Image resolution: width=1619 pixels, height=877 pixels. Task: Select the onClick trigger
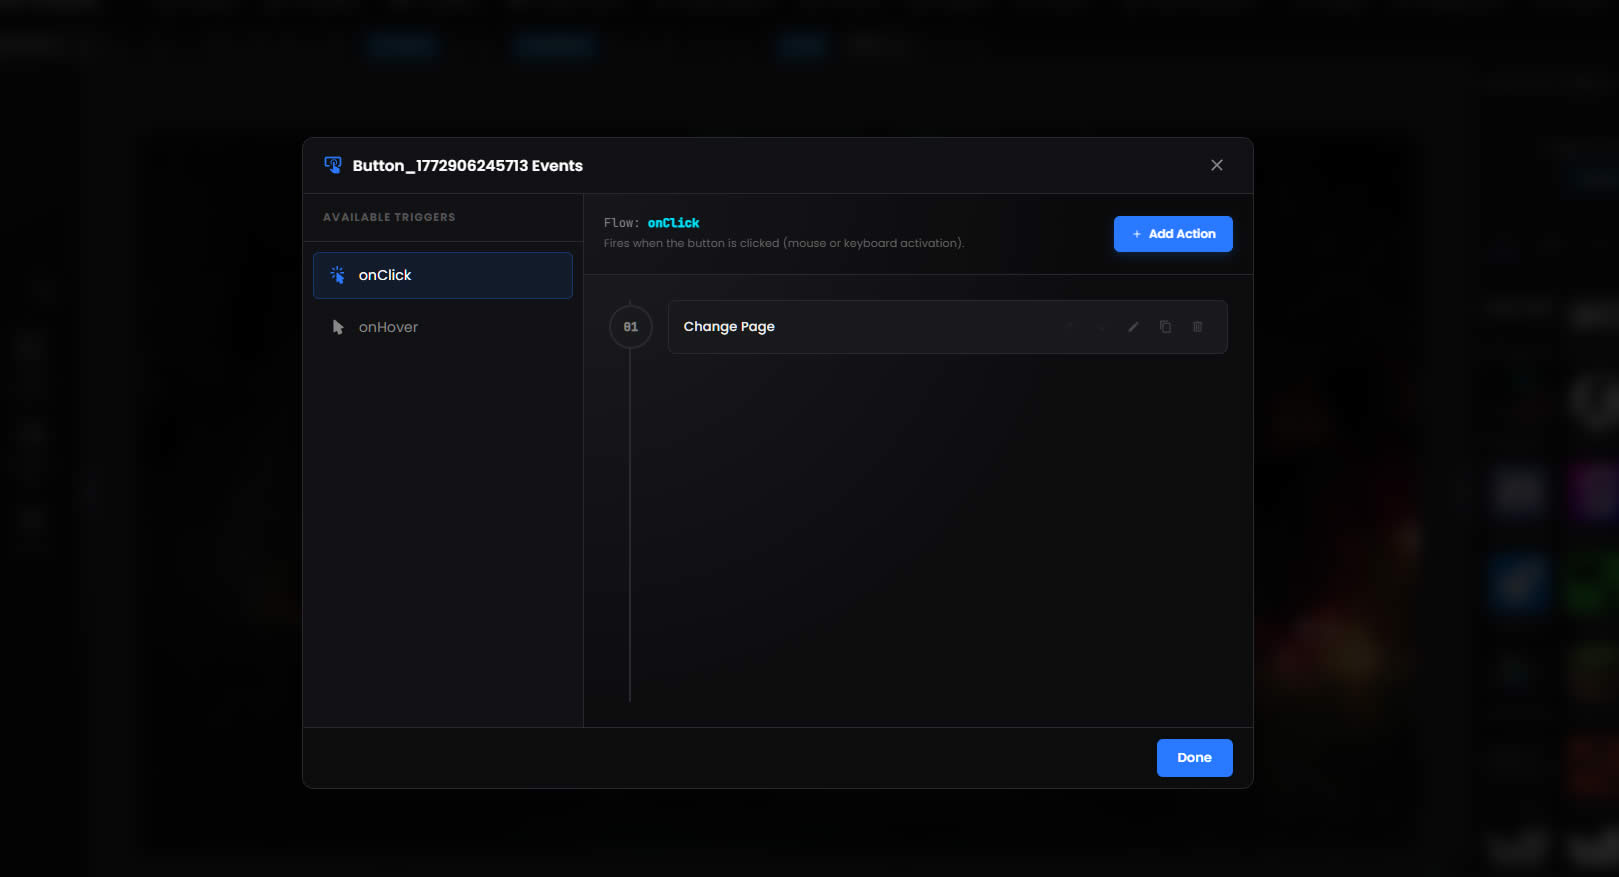tap(442, 275)
